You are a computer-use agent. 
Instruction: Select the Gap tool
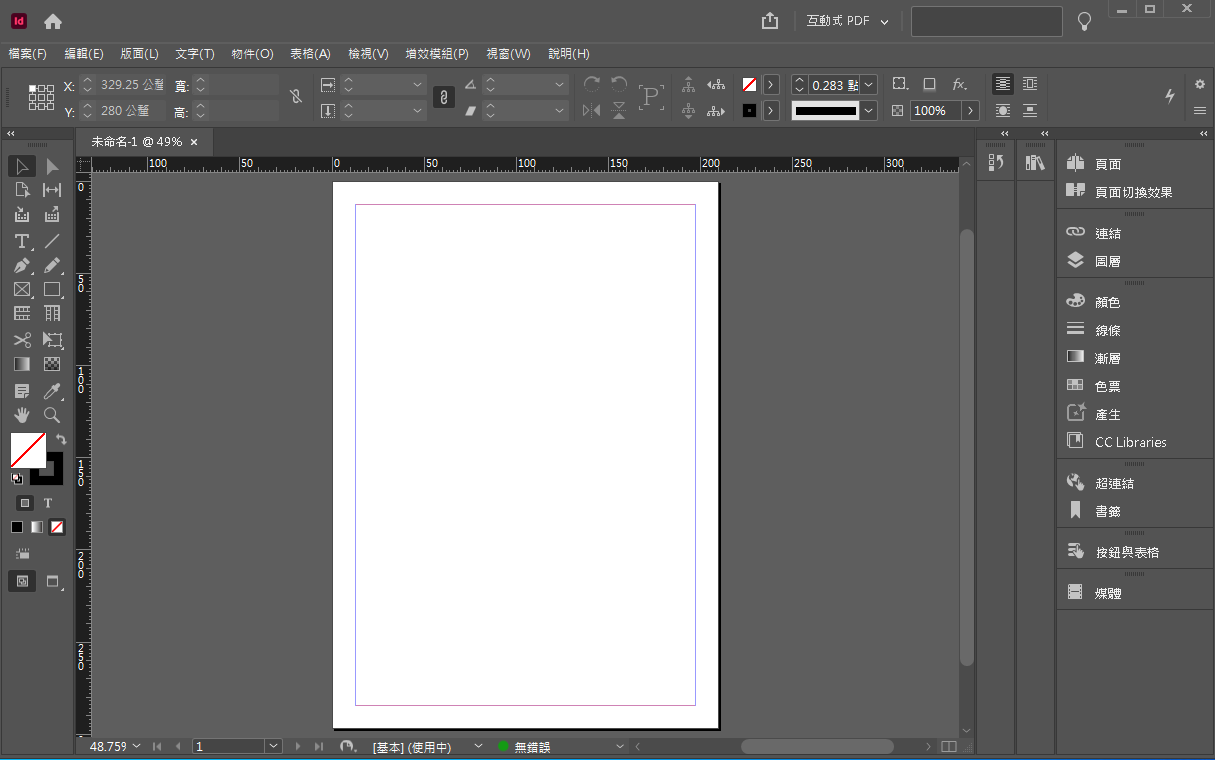(52, 190)
